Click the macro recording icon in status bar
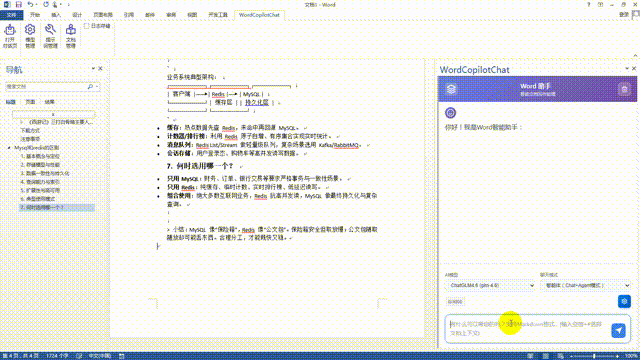This screenshot has height=360, width=640. tap(122, 356)
